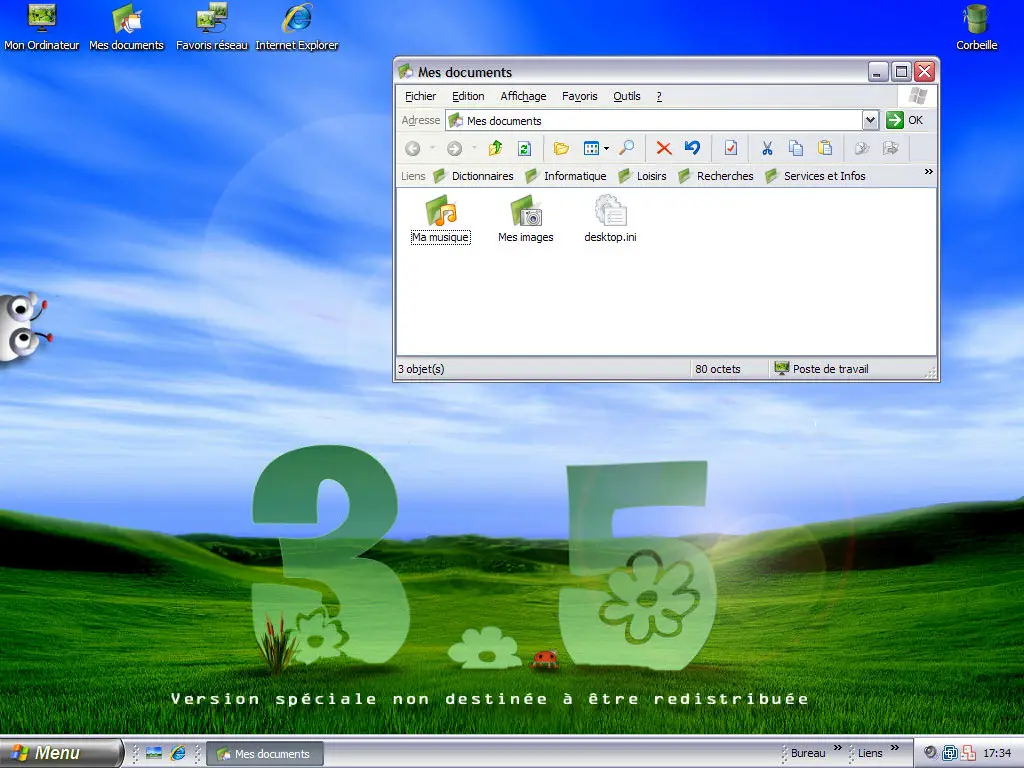This screenshot has width=1024, height=768.
Task: Maximize the Mes documents window
Action: point(901,71)
